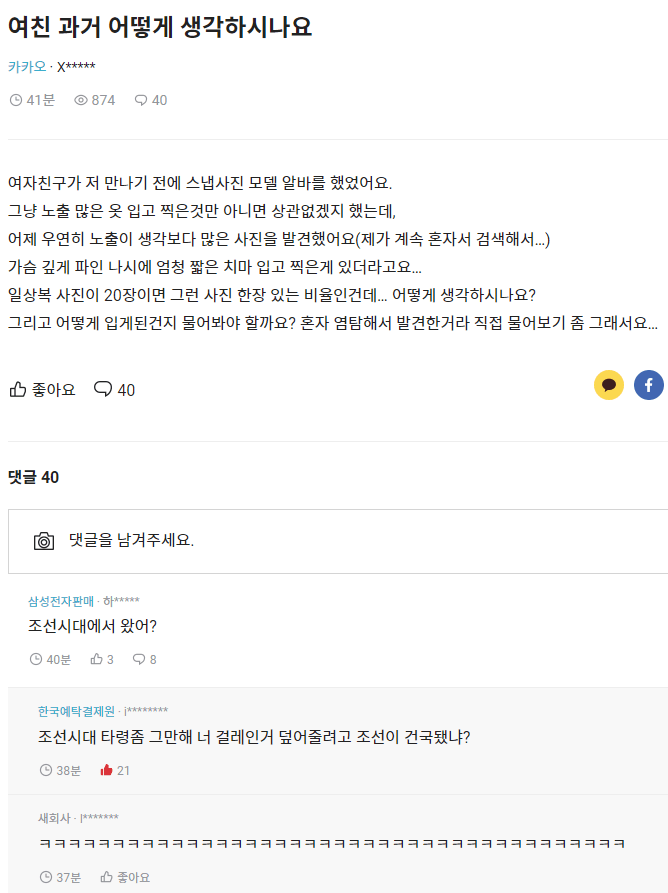Image resolution: width=668 pixels, height=893 pixels.
Task: Click red thumbs-up on 한국예탁결제원 reply
Action: [106, 770]
